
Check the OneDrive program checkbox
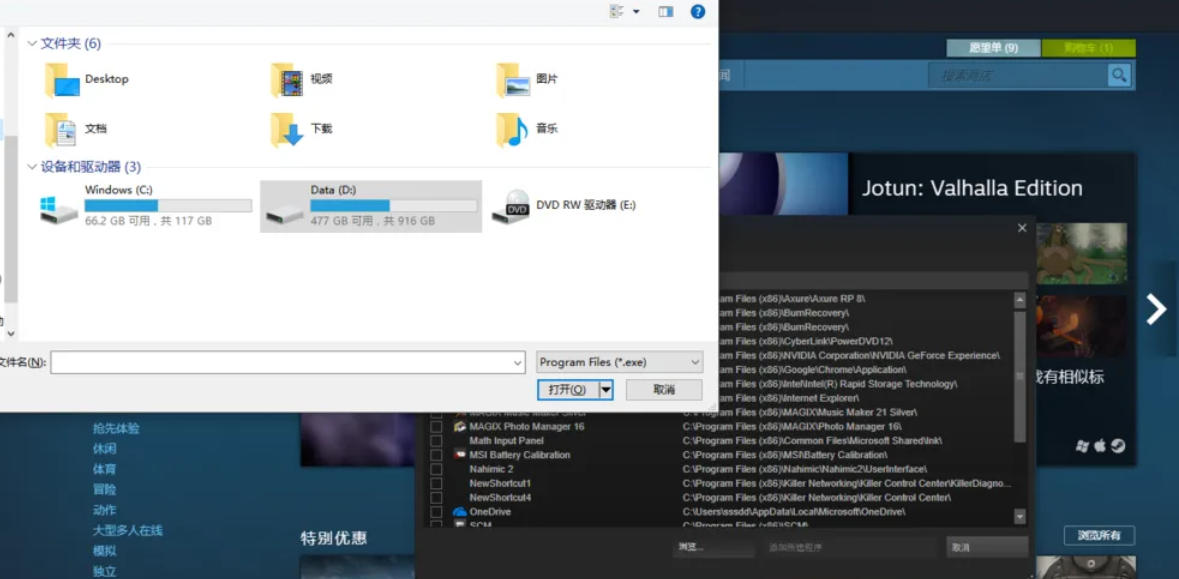(x=434, y=511)
